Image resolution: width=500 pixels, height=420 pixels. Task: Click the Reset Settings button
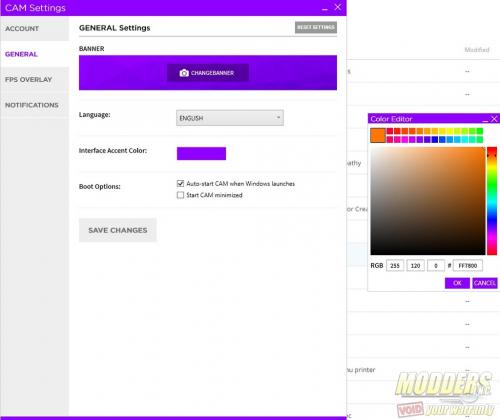pos(316,27)
